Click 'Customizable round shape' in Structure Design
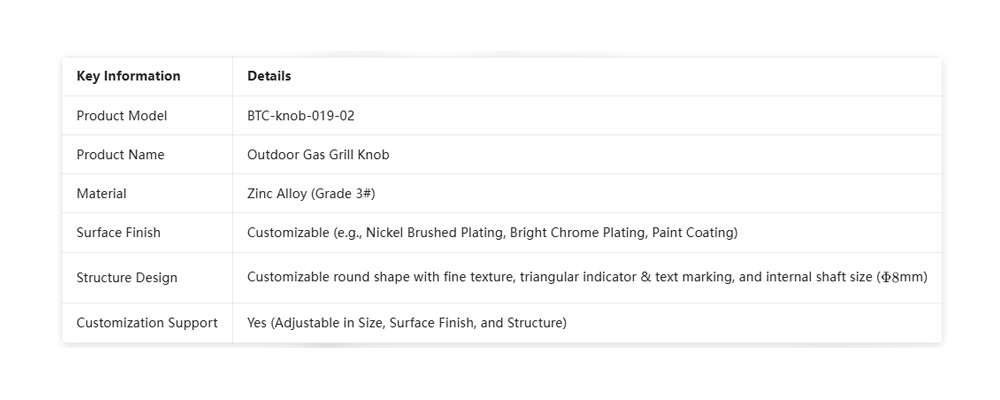This screenshot has height=400, width=1000. [x=329, y=277]
